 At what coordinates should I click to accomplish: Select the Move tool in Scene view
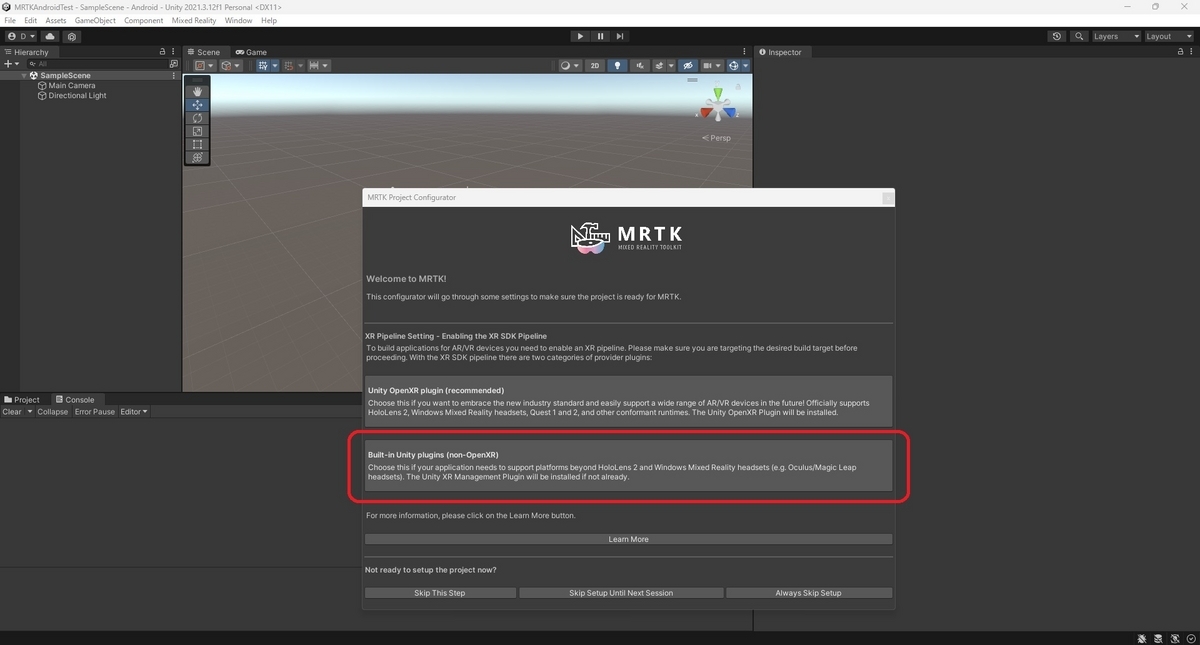click(197, 104)
